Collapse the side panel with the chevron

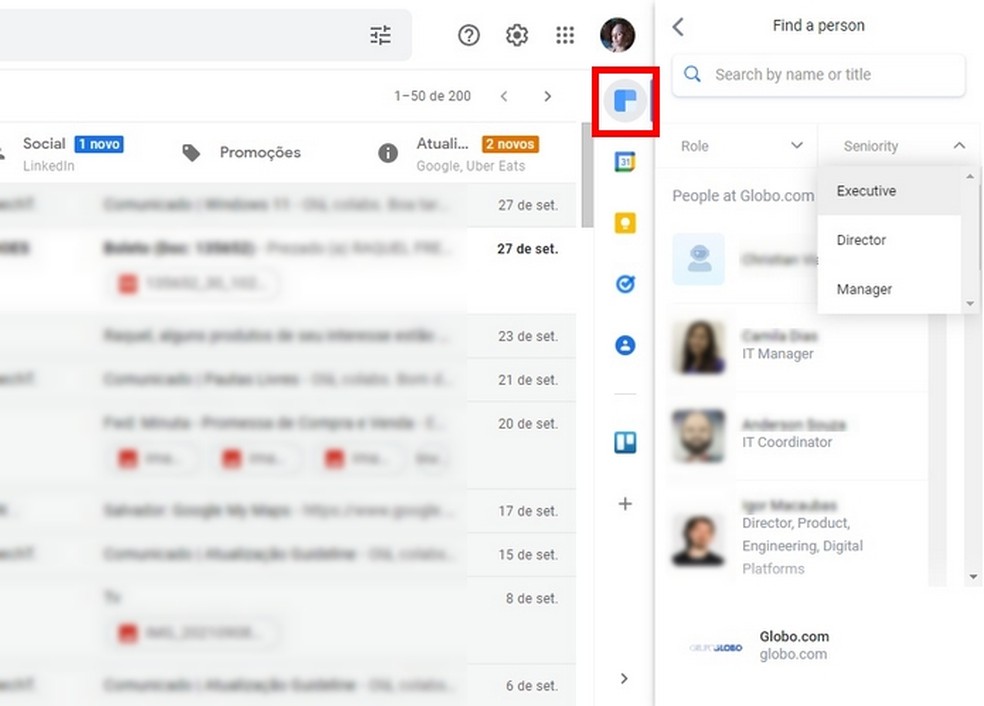click(624, 676)
